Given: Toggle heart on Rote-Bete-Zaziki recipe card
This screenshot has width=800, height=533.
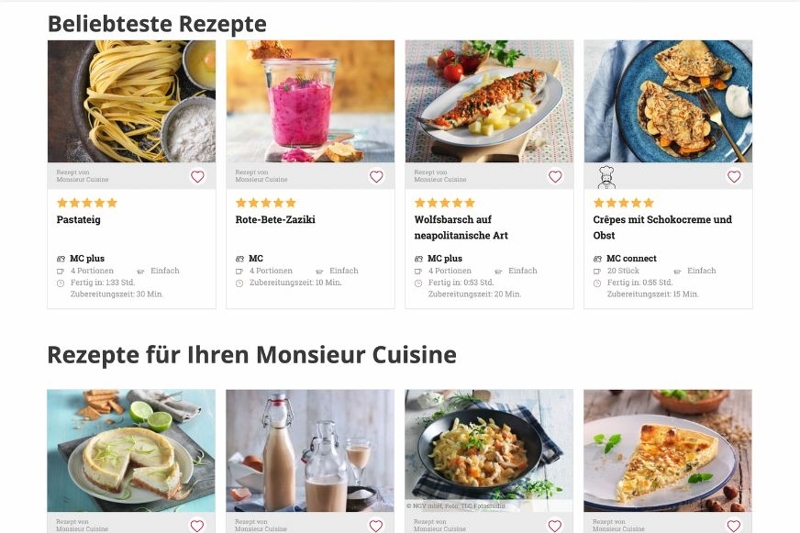Looking at the screenshot, I should [377, 176].
